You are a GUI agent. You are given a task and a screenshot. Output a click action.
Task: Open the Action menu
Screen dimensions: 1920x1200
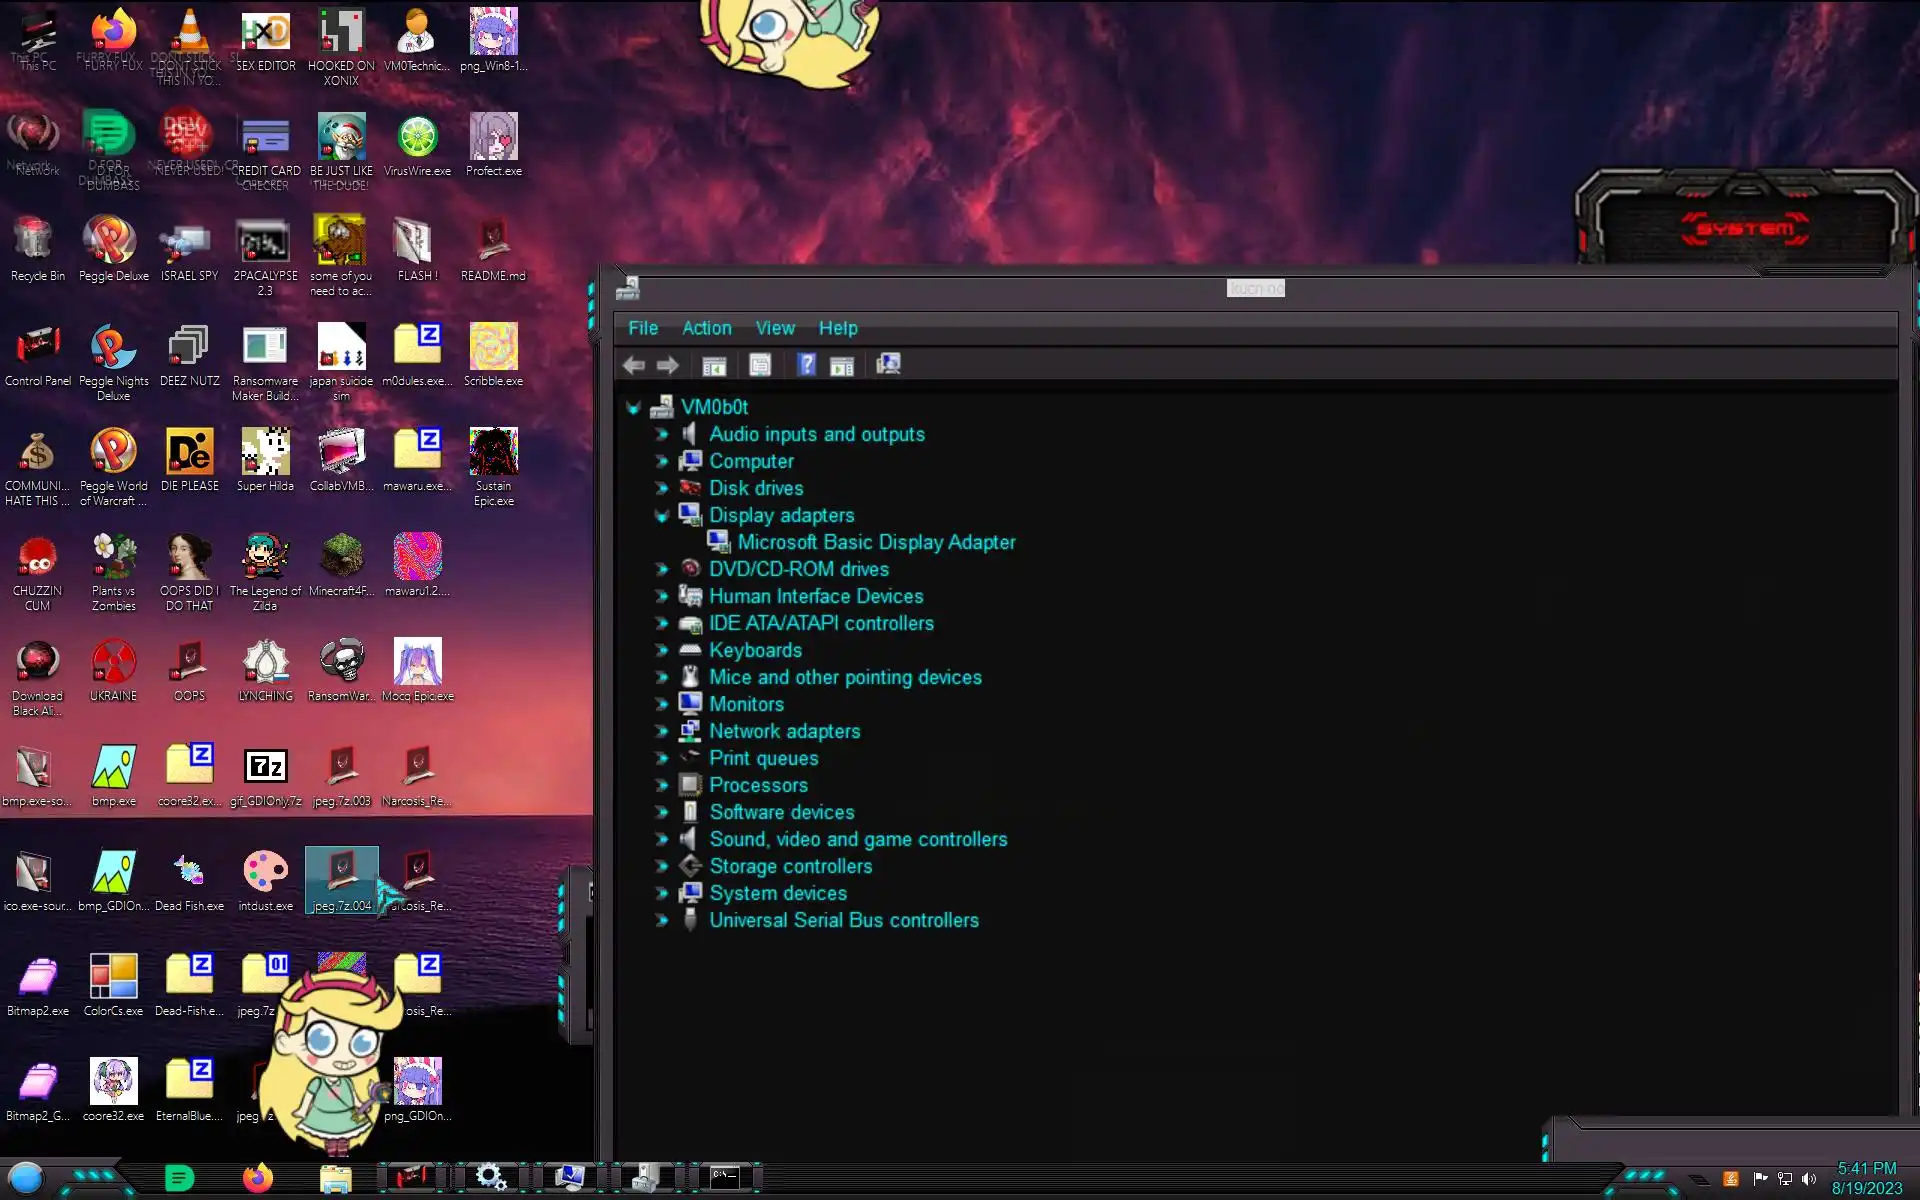tap(706, 328)
